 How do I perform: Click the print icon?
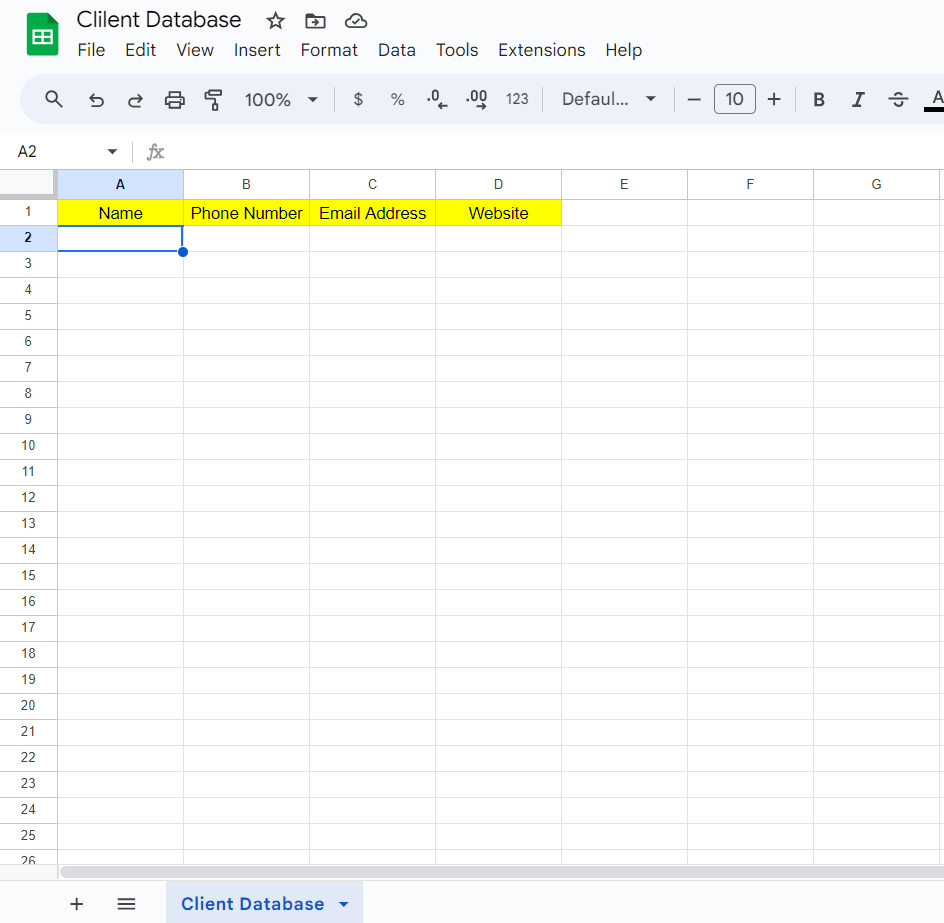click(x=175, y=99)
